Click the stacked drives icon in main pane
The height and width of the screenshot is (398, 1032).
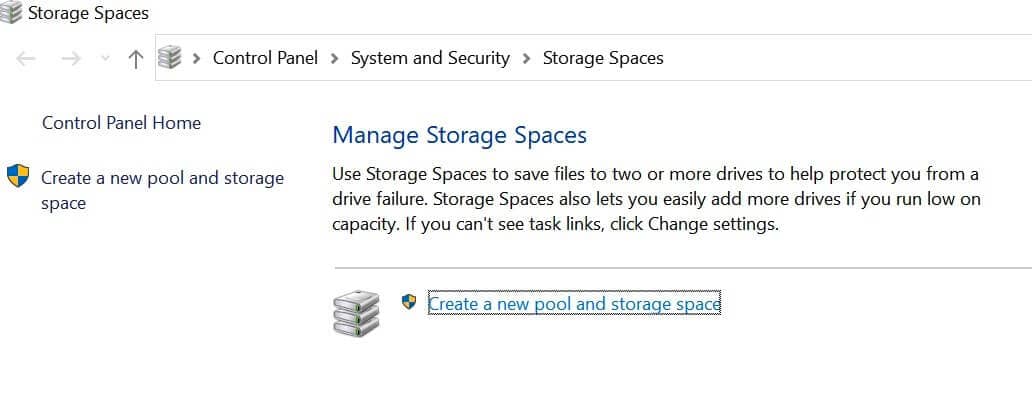[356, 313]
